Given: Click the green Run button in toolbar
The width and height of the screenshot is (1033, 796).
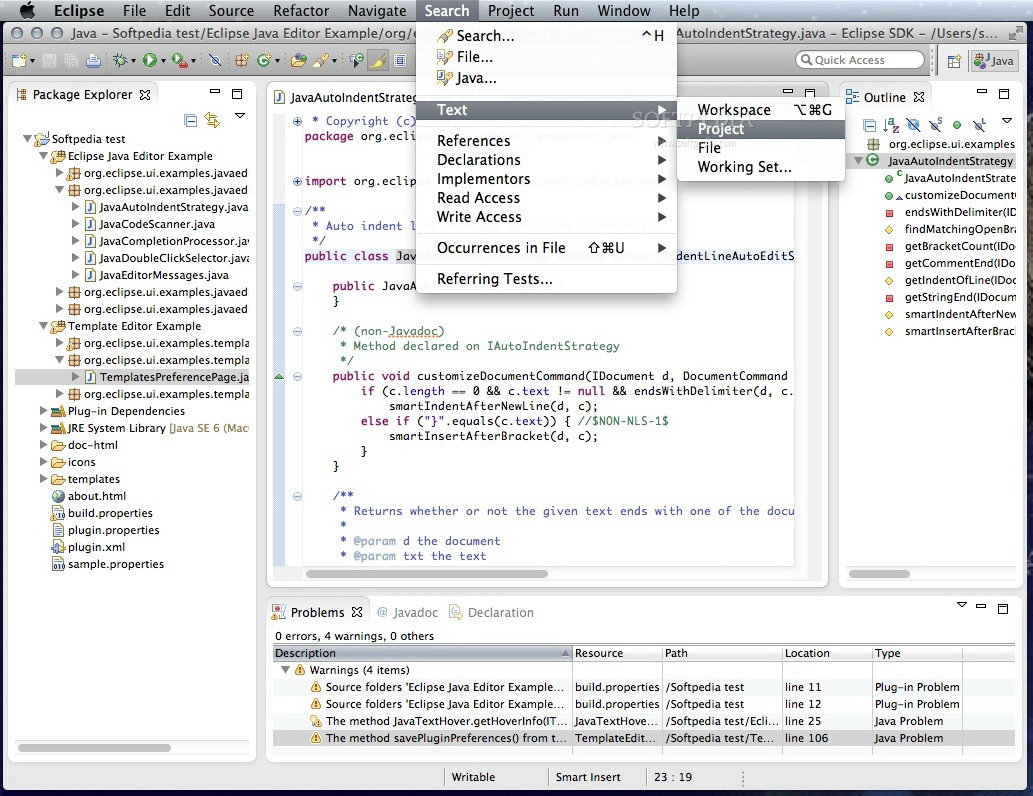Looking at the screenshot, I should 150,61.
